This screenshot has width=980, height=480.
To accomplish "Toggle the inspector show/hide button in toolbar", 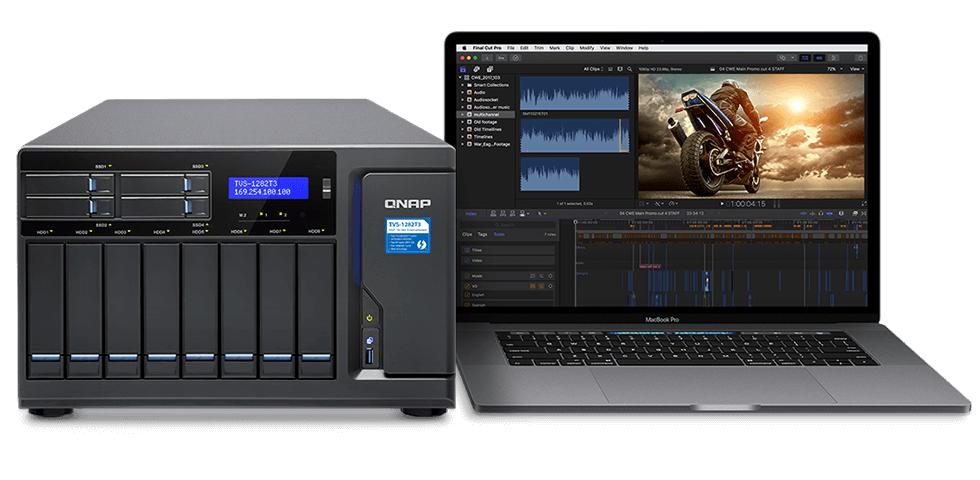I will point(834,58).
